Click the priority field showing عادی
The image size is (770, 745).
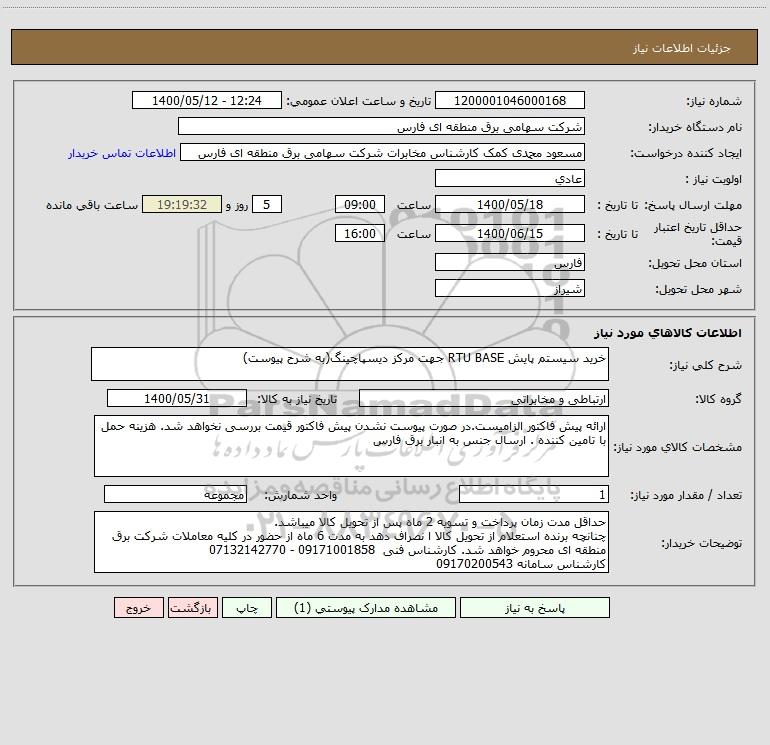(x=510, y=178)
